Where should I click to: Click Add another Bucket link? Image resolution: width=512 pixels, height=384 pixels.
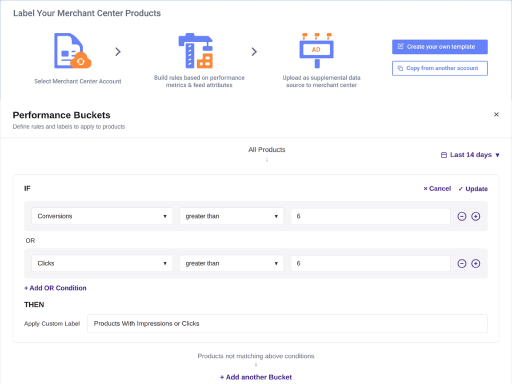point(256,377)
